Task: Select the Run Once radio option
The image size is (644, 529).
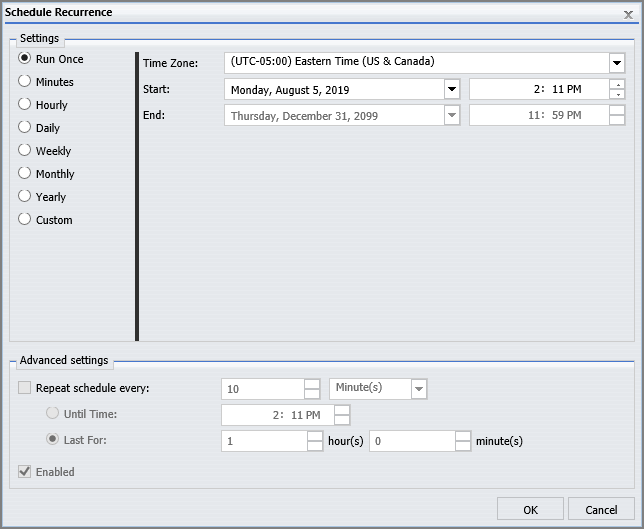Action: coord(25,58)
